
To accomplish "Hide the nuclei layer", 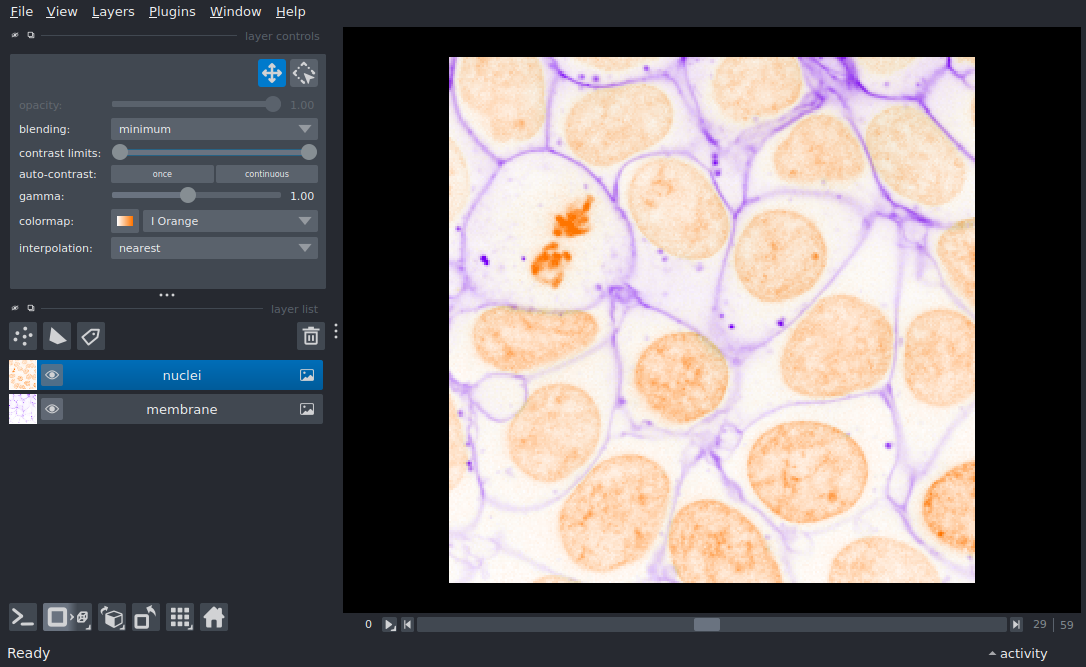I will click(x=52, y=375).
